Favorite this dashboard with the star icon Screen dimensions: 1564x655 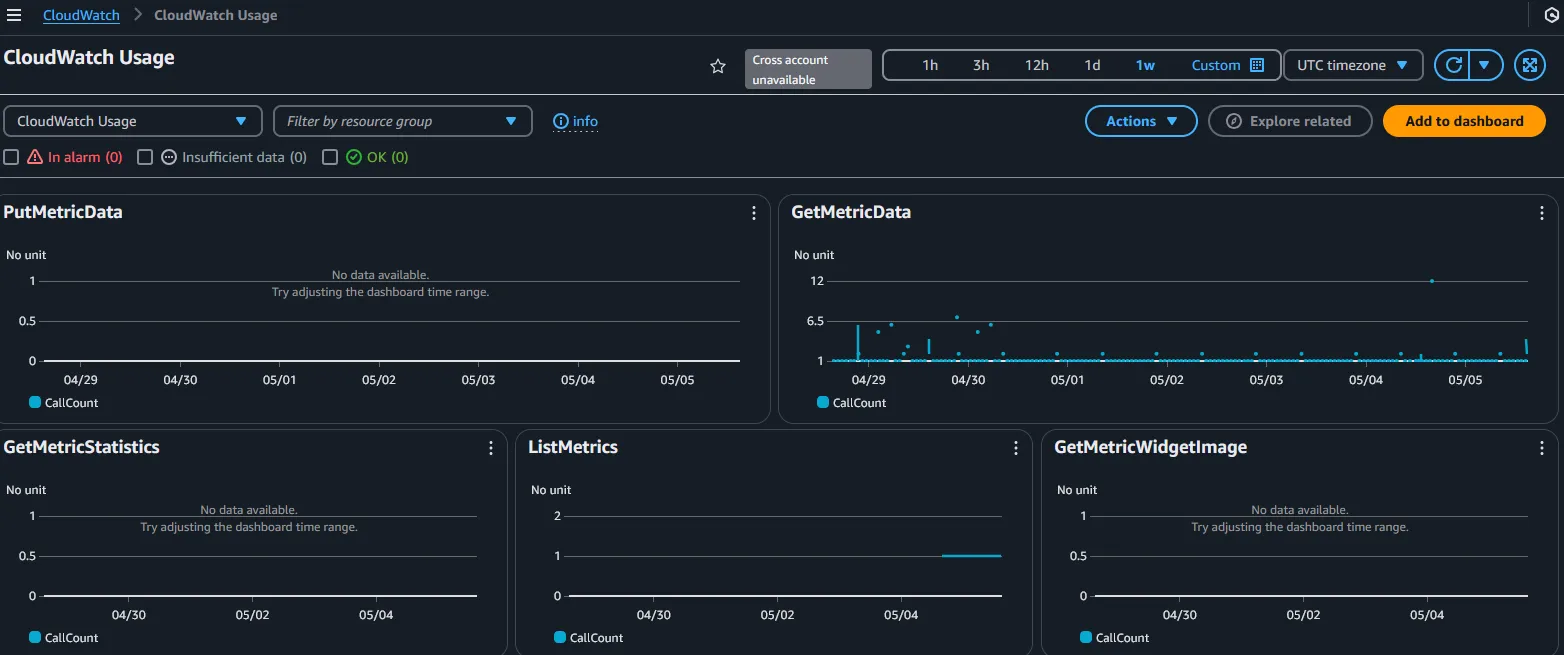coord(717,66)
